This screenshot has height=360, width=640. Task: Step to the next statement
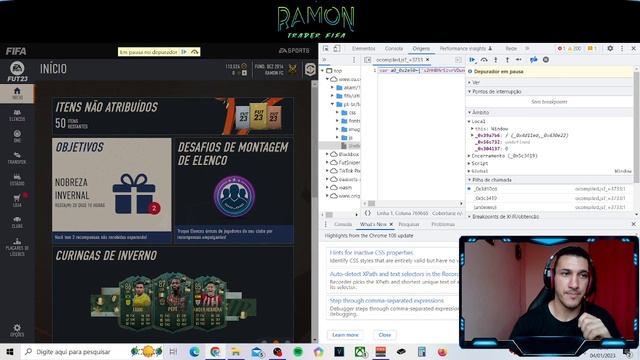[518, 60]
